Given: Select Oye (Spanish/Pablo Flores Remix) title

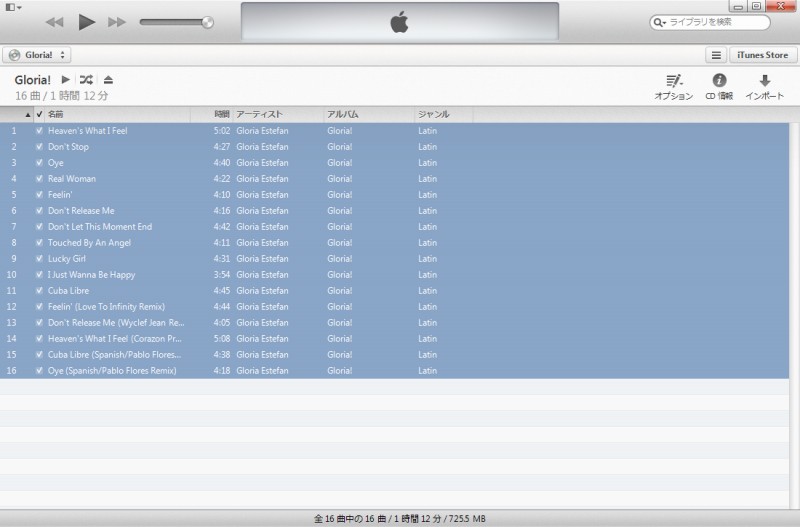Looking at the screenshot, I should 112,370.
